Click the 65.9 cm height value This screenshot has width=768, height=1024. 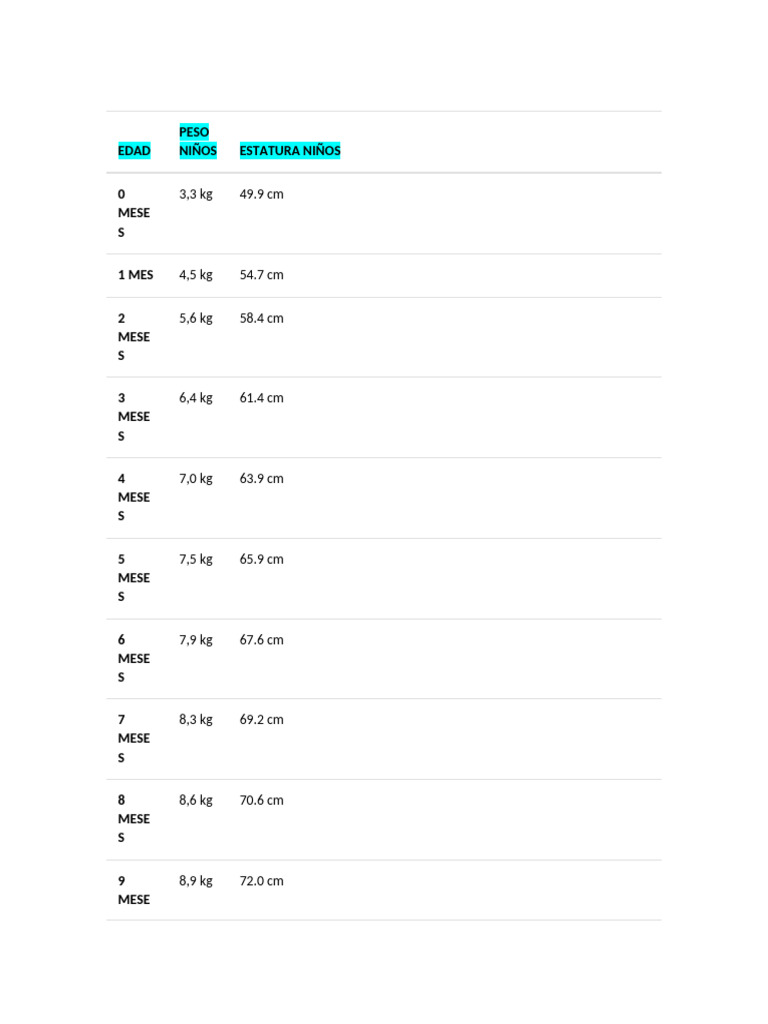(261, 560)
